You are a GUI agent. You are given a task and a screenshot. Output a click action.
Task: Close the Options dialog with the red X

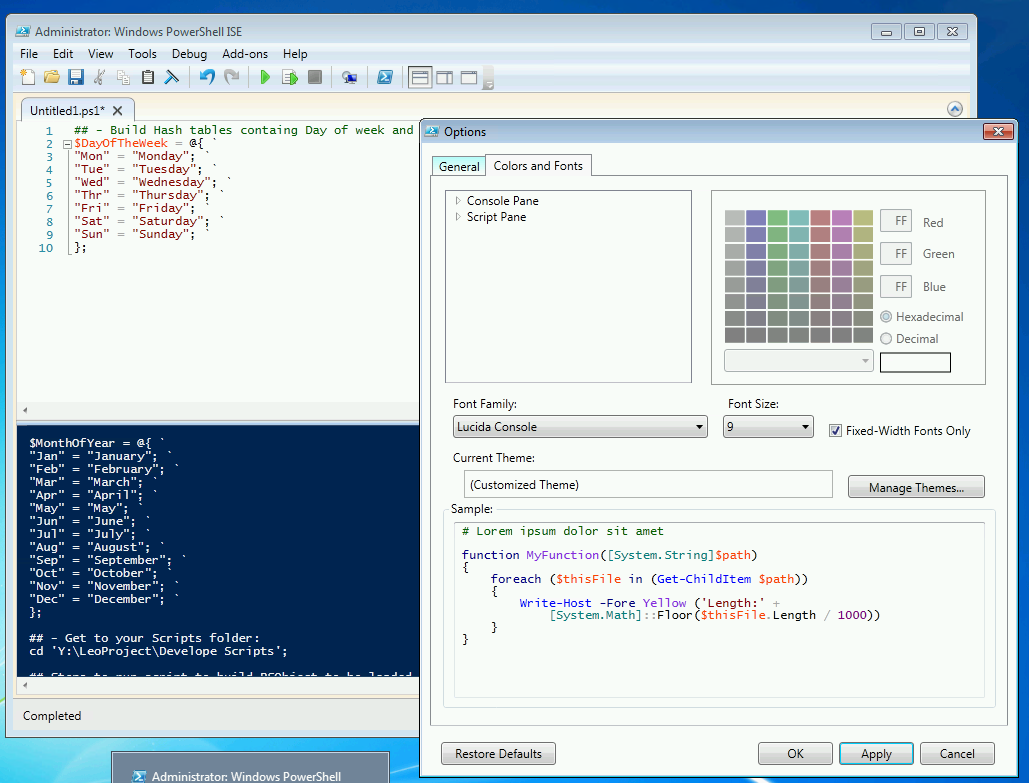pos(998,131)
